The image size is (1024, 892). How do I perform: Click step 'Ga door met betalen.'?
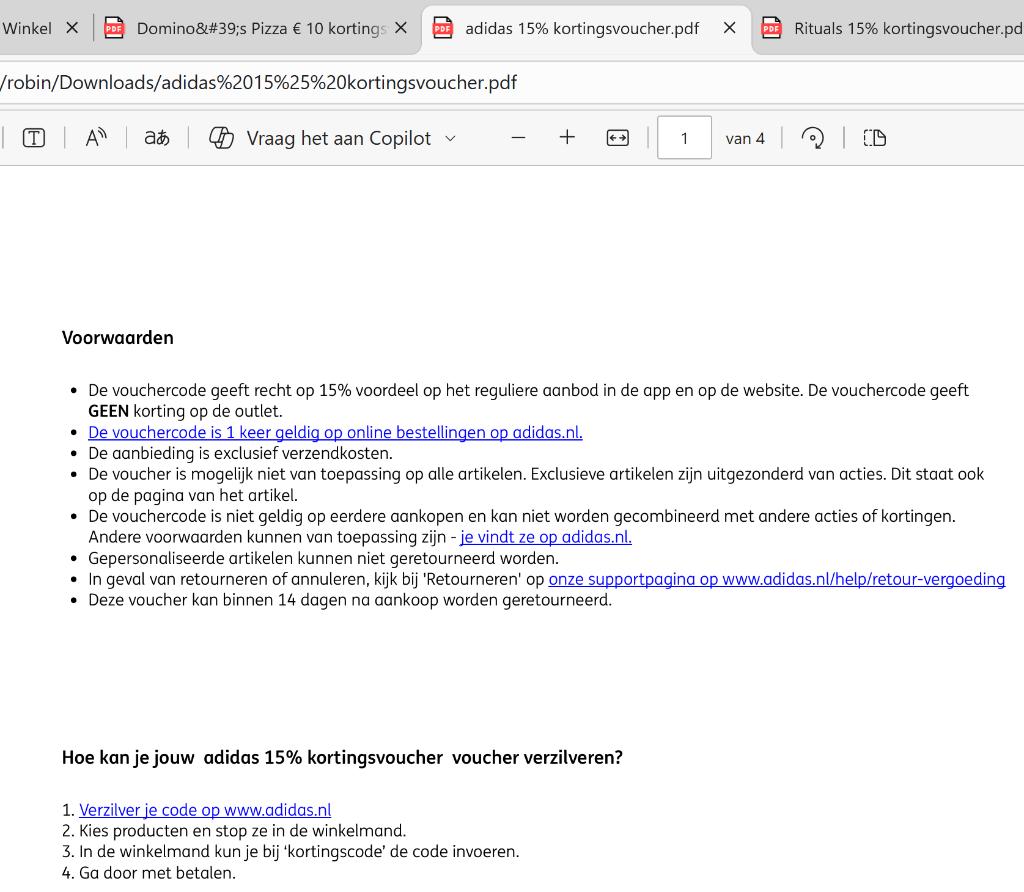[157, 873]
